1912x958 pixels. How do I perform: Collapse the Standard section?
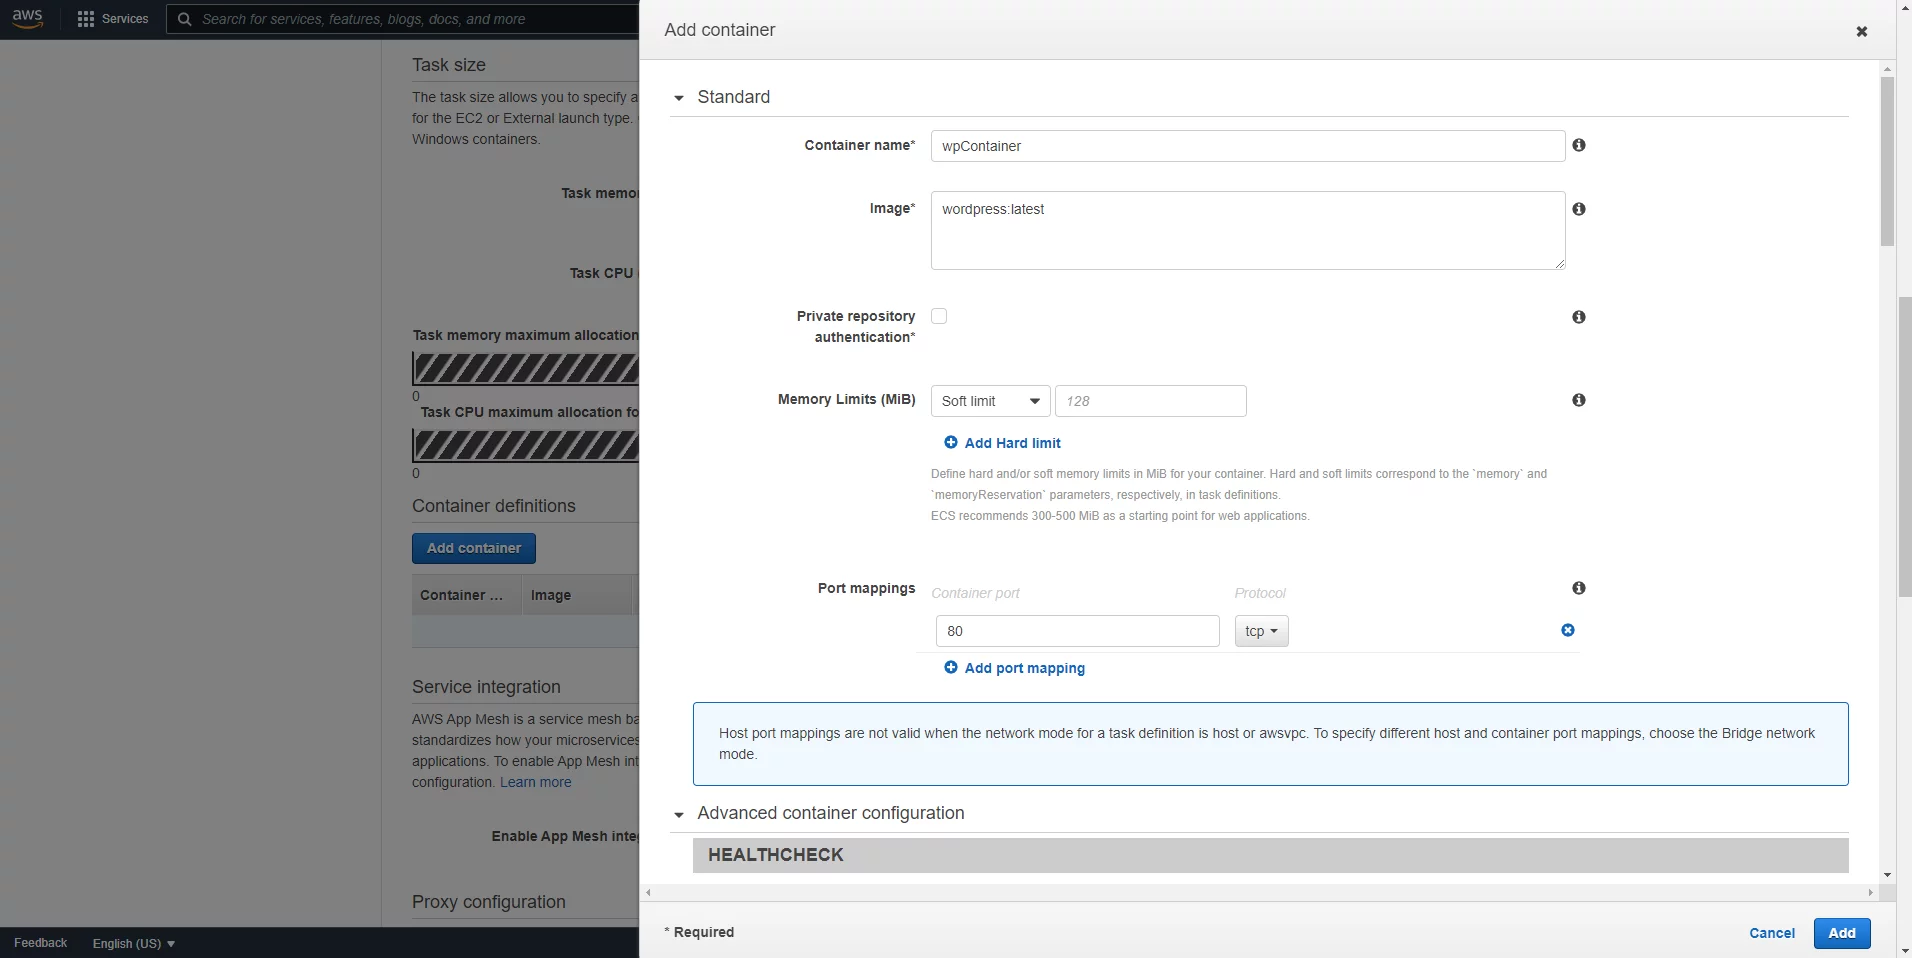tap(679, 98)
